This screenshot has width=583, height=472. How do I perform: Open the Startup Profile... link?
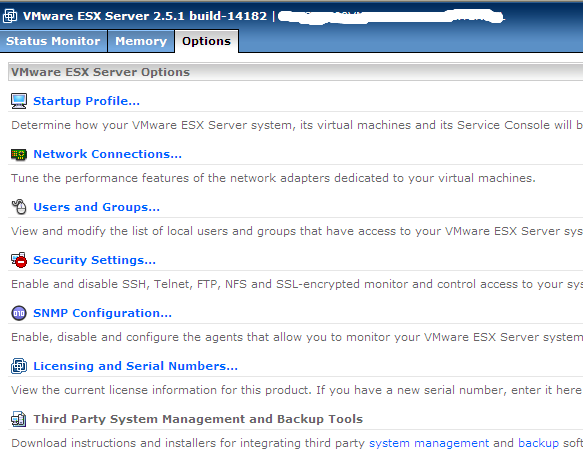point(86,101)
